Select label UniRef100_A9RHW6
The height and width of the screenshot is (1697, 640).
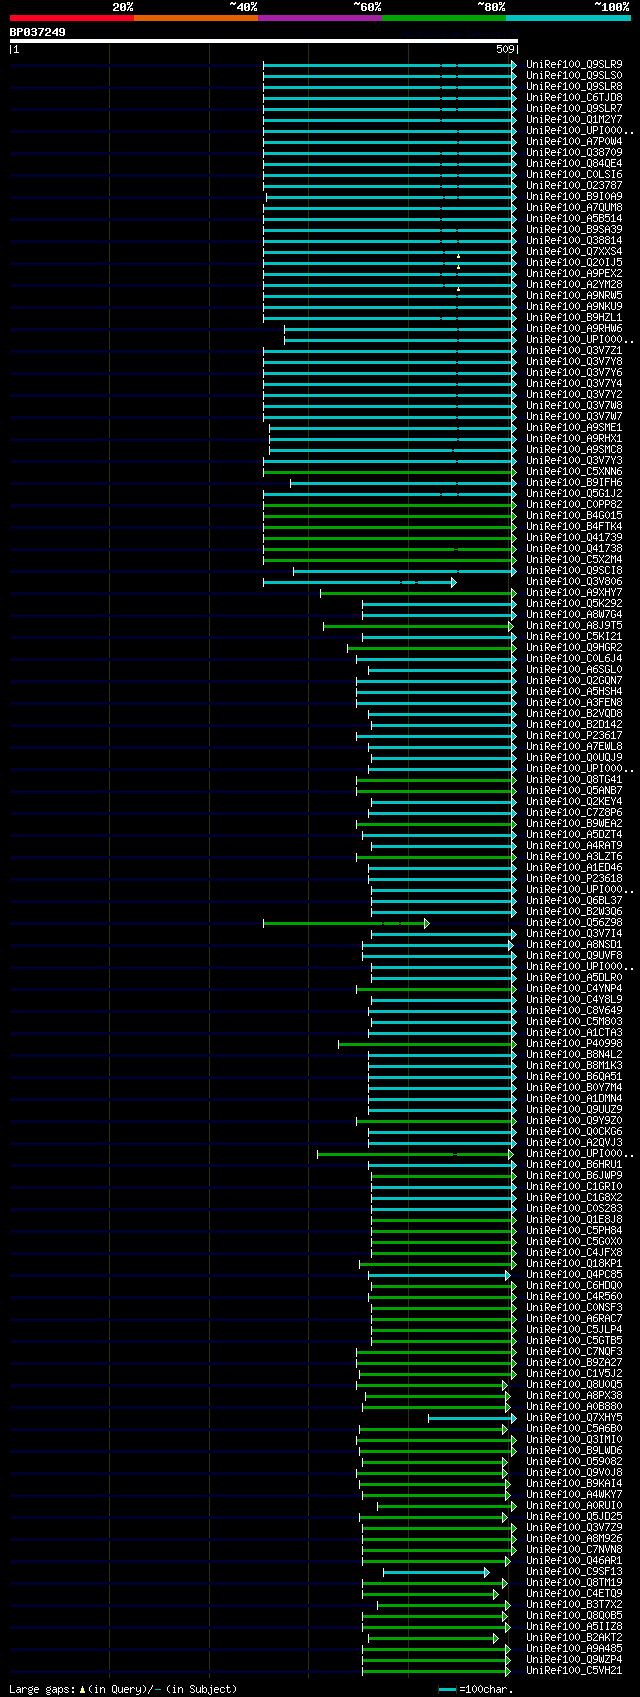(x=574, y=329)
